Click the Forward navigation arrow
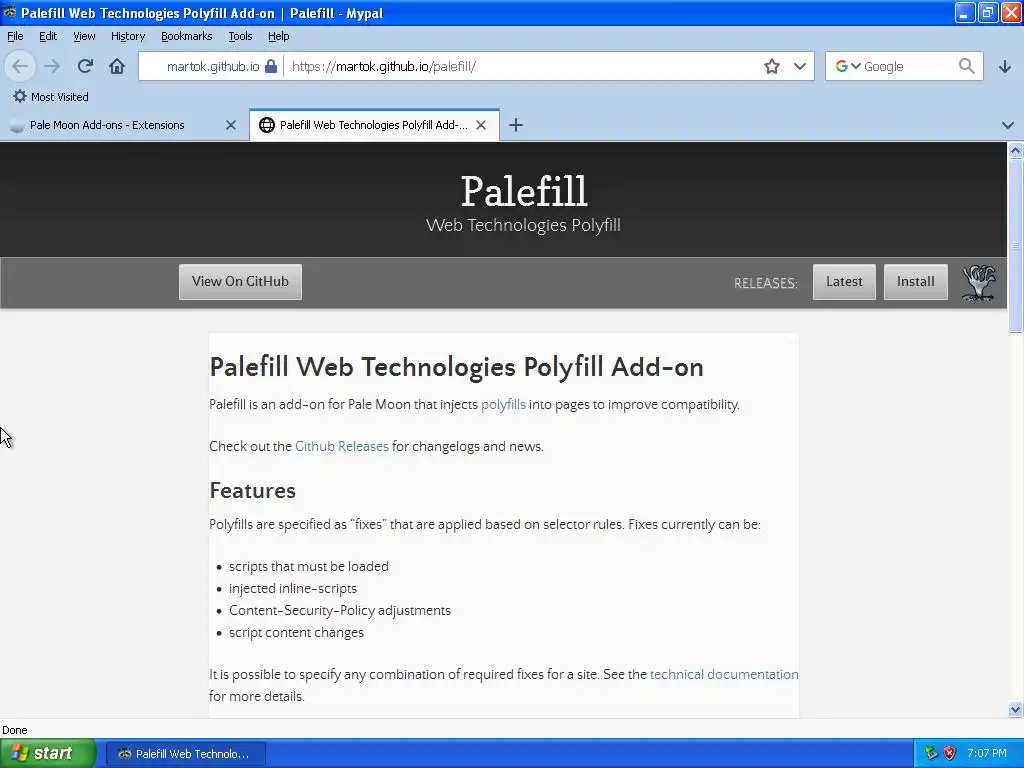This screenshot has width=1024, height=768. [52, 66]
